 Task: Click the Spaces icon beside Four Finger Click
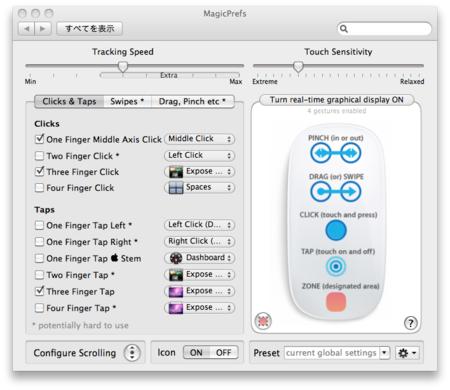tap(176, 188)
